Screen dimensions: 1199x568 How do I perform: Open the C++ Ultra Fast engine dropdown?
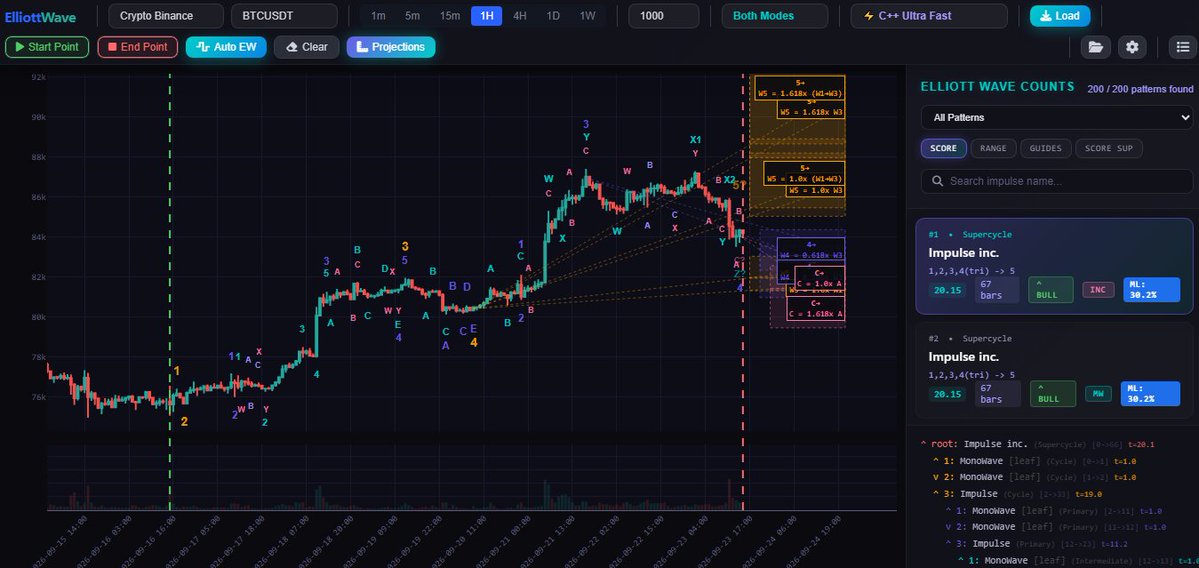click(929, 16)
